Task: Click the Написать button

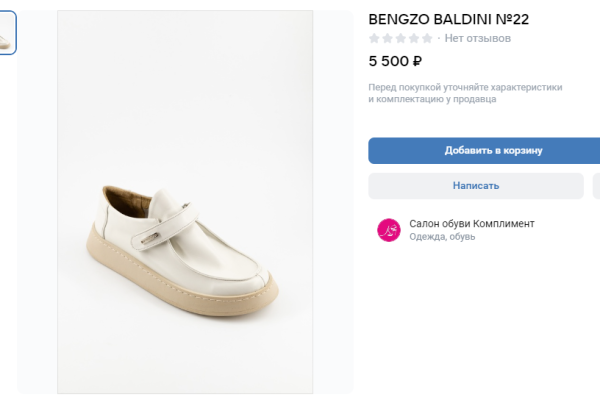Action: point(475,186)
